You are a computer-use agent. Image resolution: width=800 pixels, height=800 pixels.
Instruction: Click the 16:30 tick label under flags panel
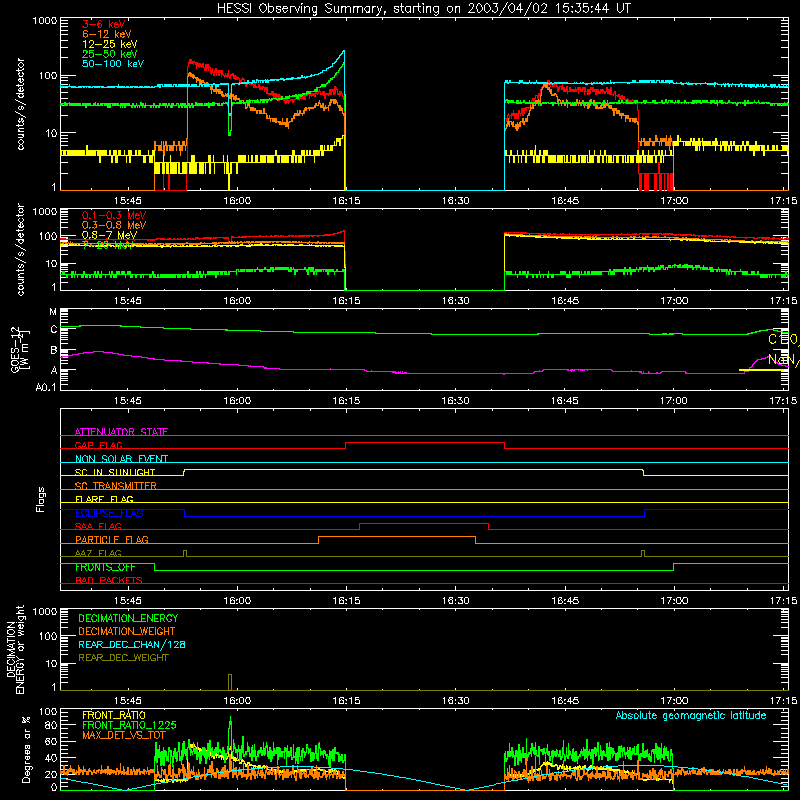455,601
